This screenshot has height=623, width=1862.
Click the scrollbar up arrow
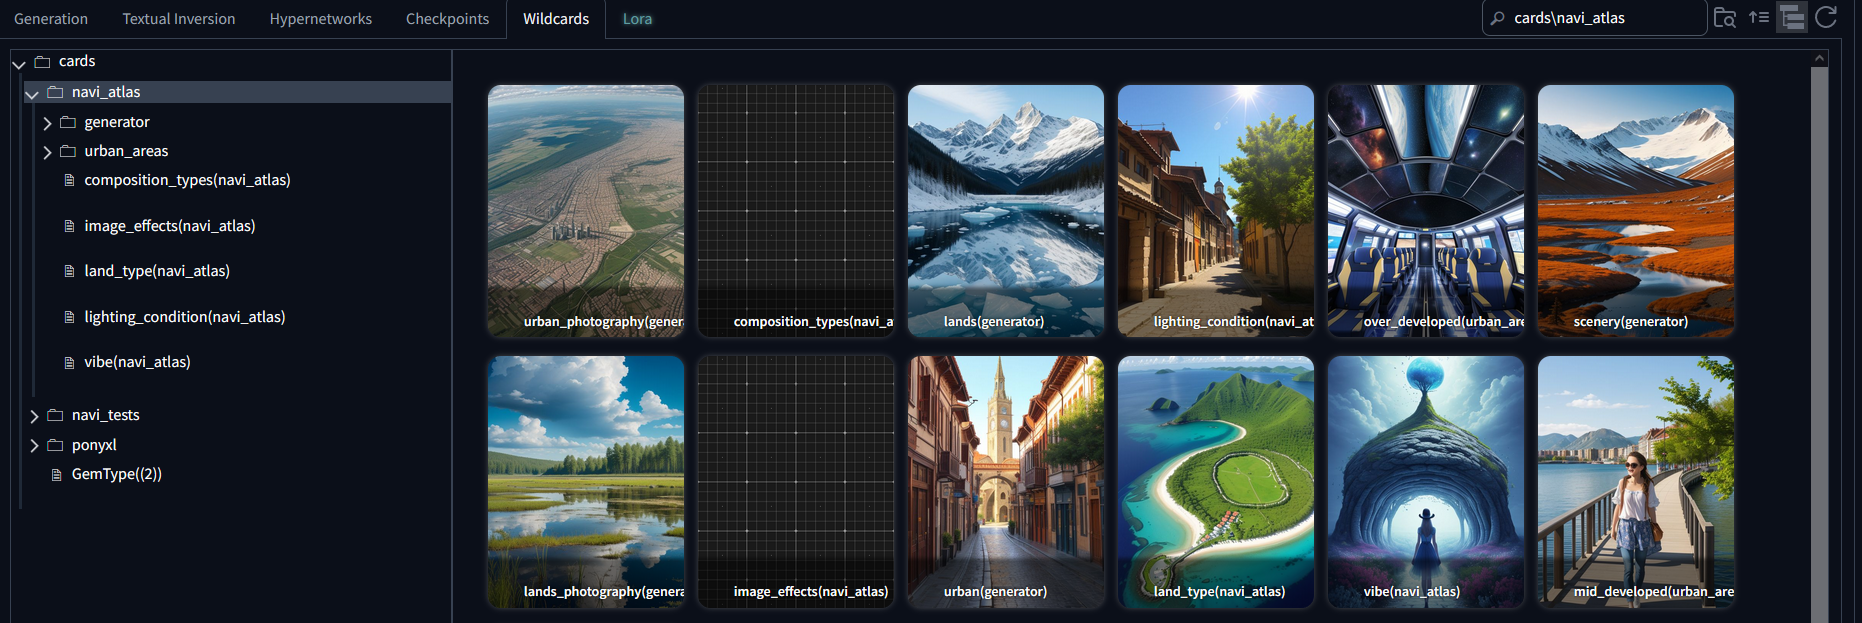tap(1819, 58)
